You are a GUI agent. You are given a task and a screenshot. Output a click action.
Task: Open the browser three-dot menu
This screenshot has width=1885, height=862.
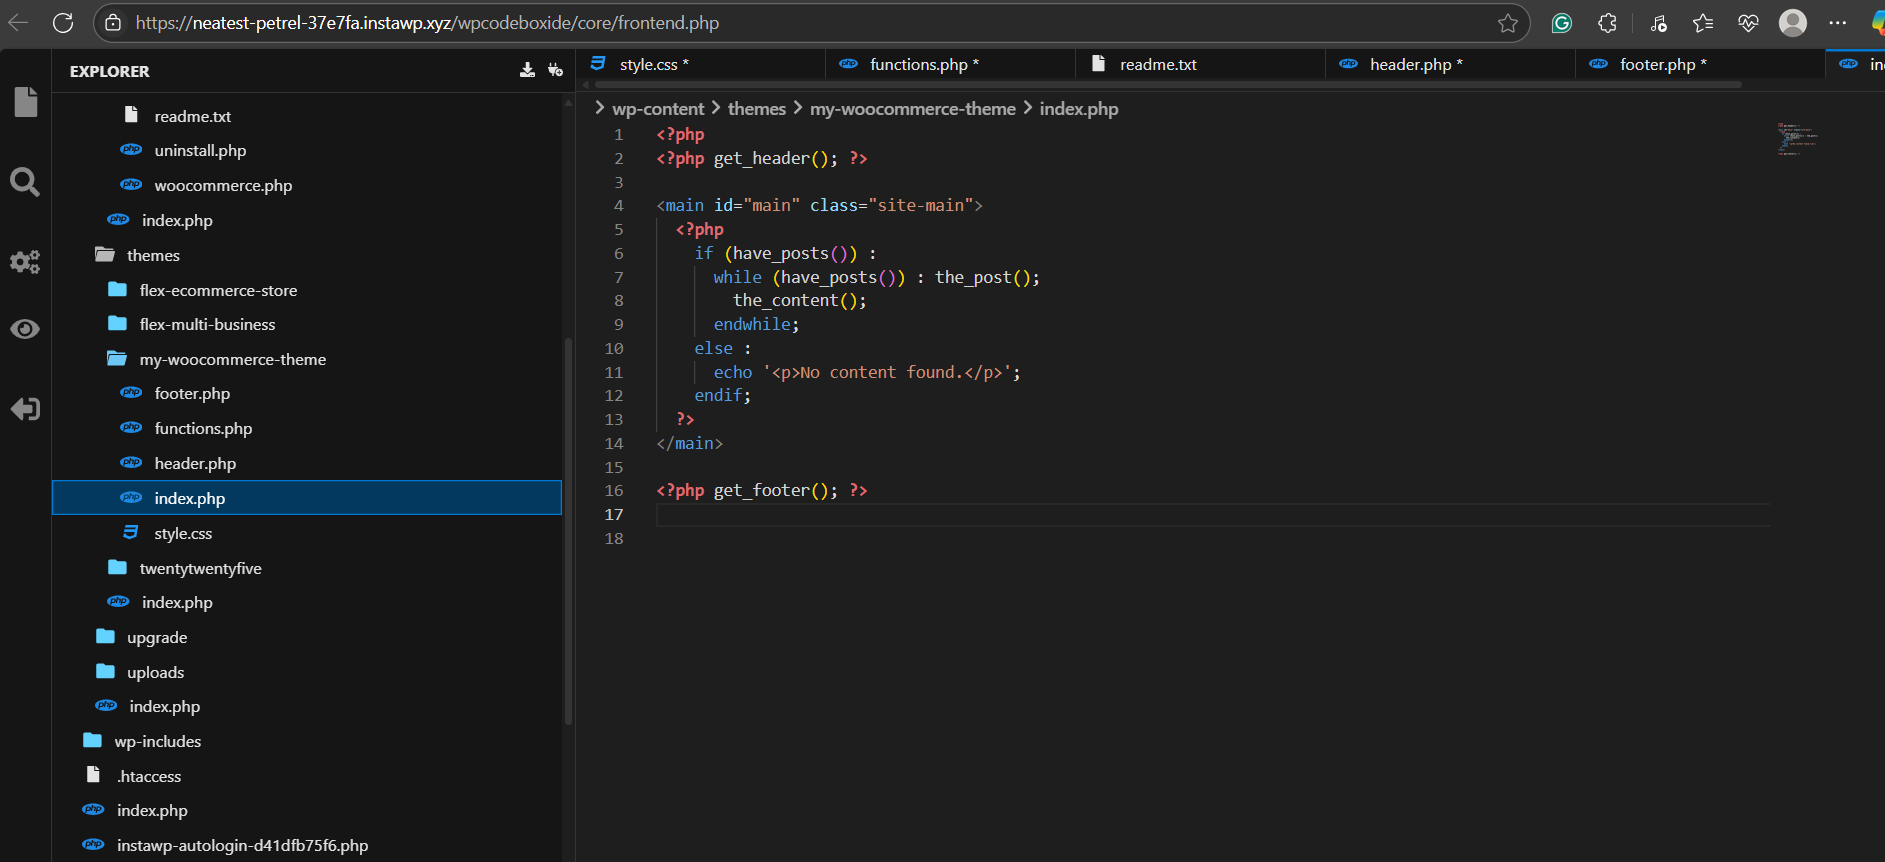[1838, 23]
